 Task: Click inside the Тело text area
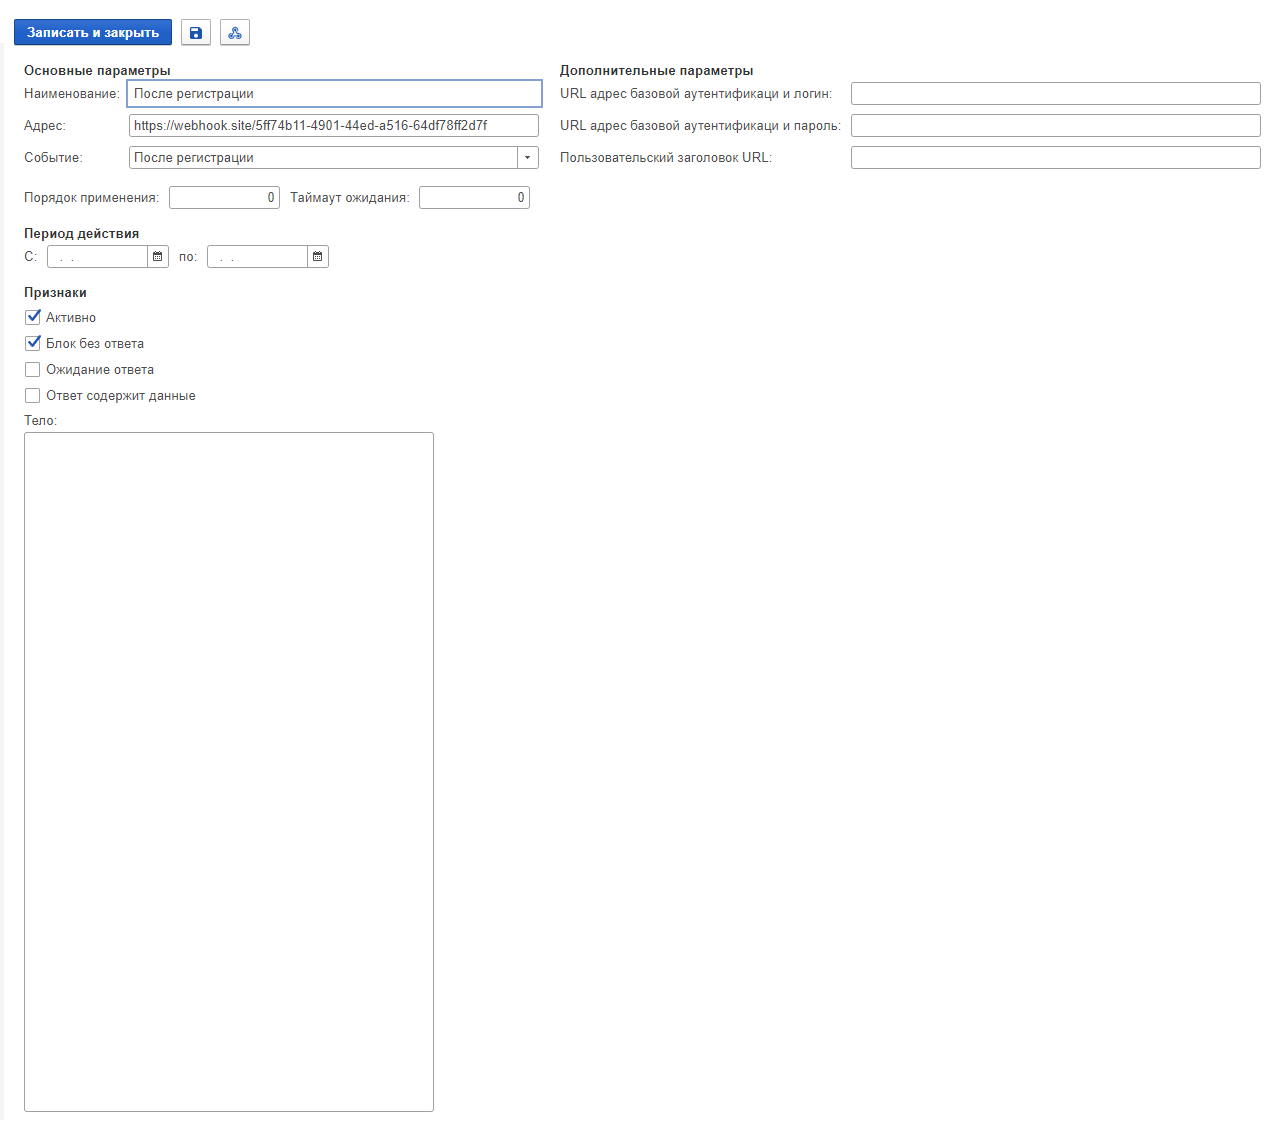pyautogui.click(x=229, y=772)
